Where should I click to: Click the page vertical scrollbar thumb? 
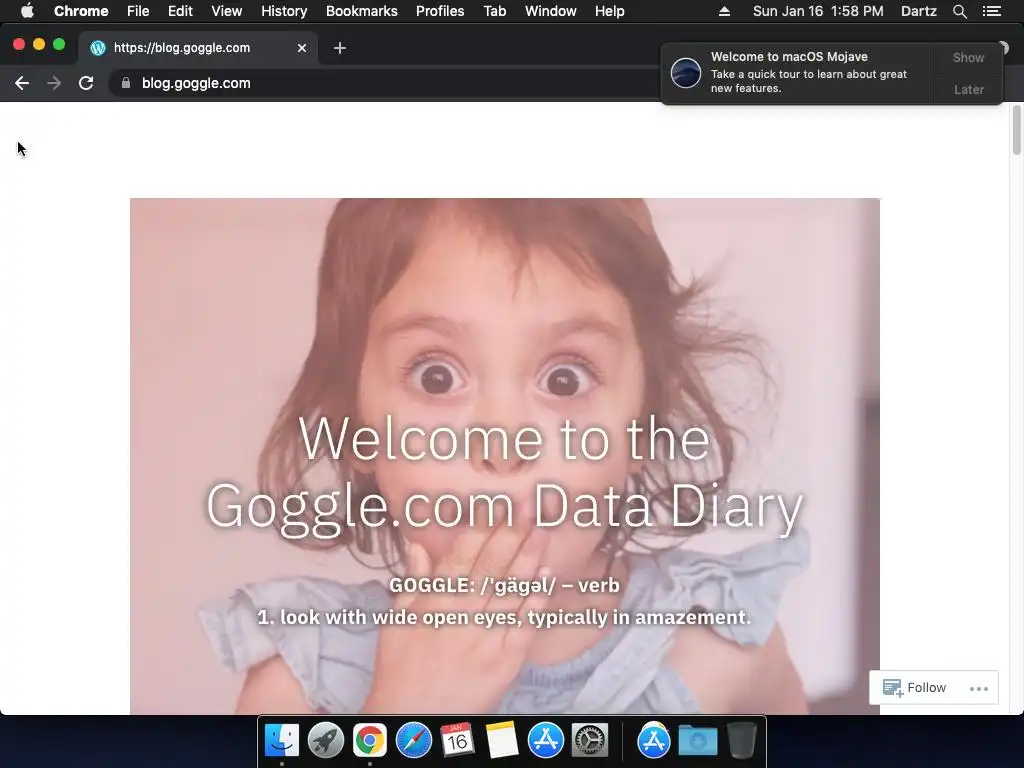1017,129
